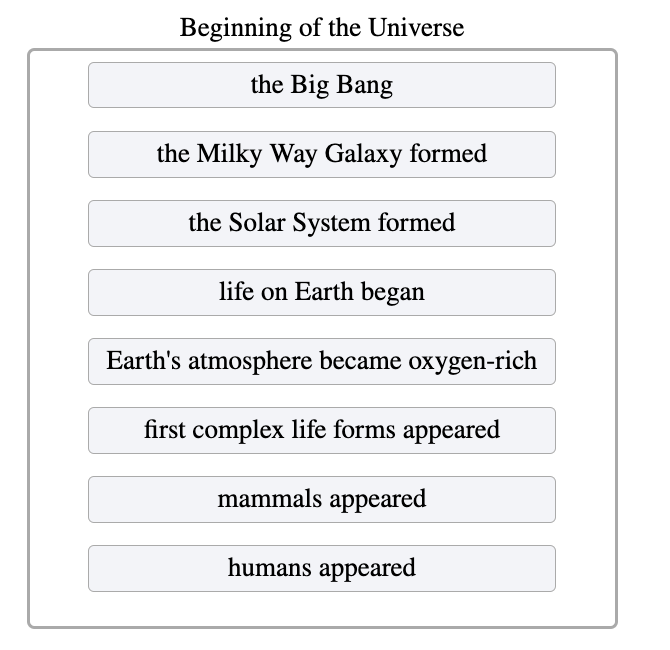Pick "Earth's atmosphere became oxygen-rich" item
670x650 pixels.
pyautogui.click(x=322, y=362)
